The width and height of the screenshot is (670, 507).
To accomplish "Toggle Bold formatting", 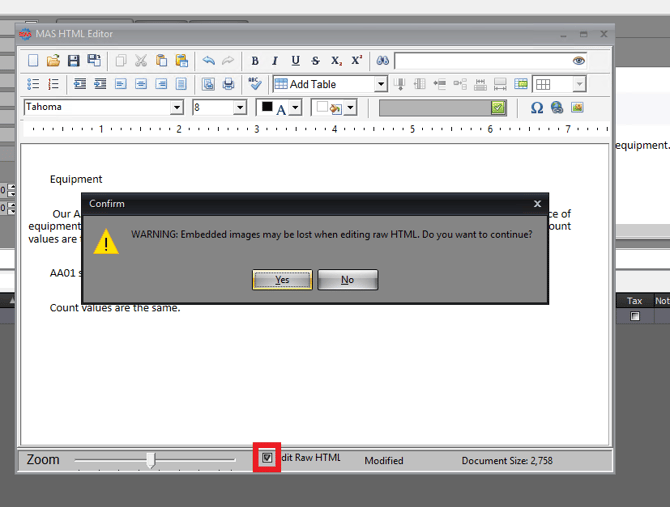I will pyautogui.click(x=255, y=61).
